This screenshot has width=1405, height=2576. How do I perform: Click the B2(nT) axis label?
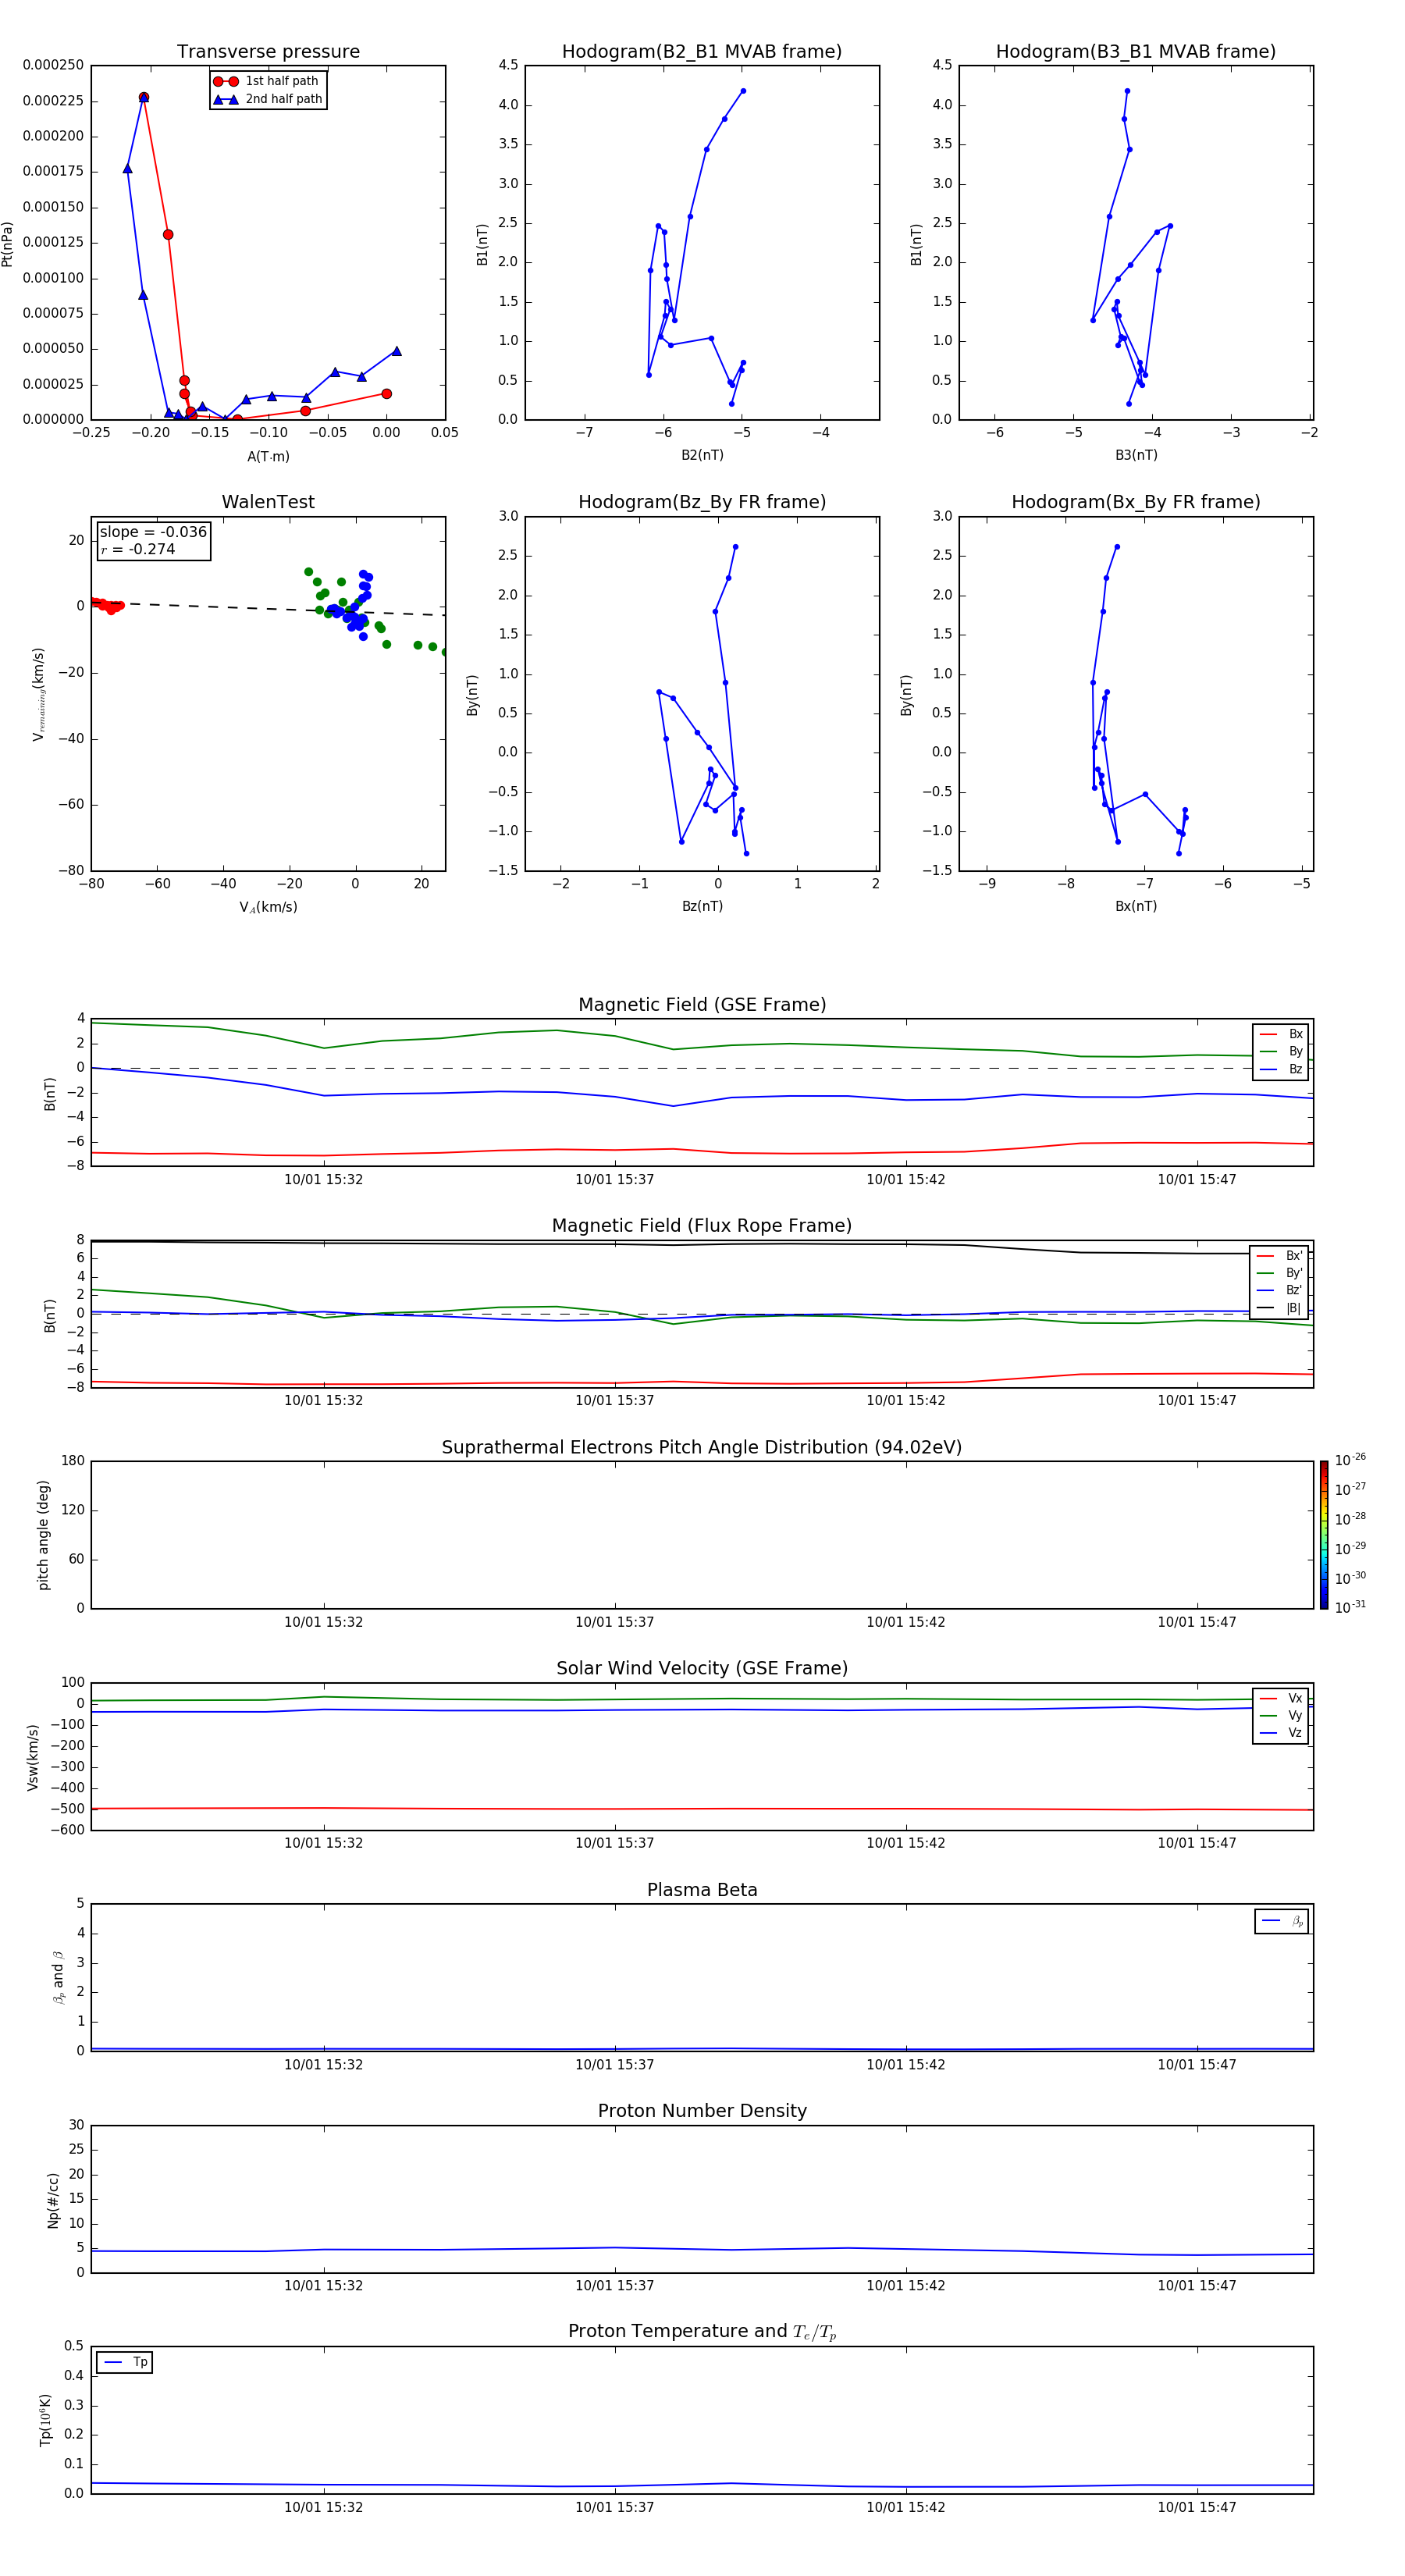702,455
